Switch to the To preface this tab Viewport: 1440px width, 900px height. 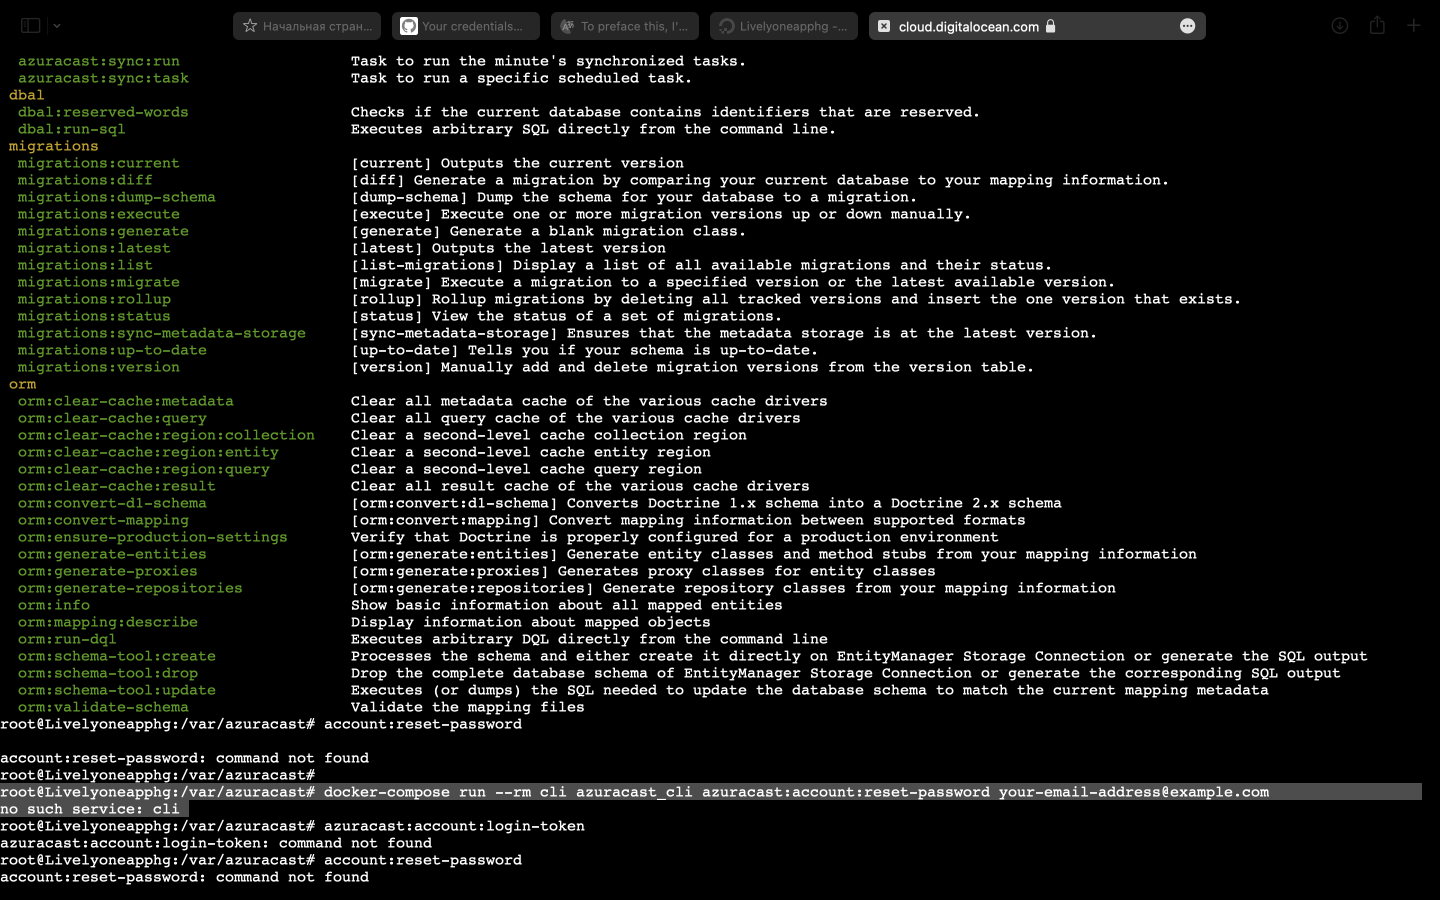point(625,26)
